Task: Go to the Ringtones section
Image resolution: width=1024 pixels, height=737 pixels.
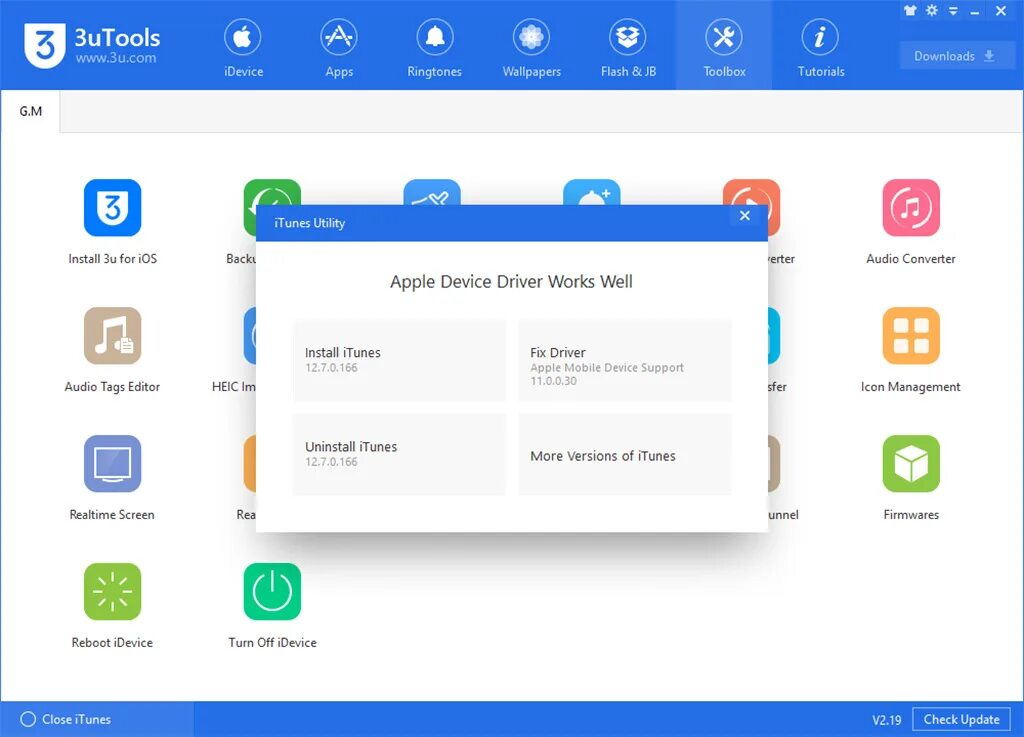Action: tap(434, 48)
